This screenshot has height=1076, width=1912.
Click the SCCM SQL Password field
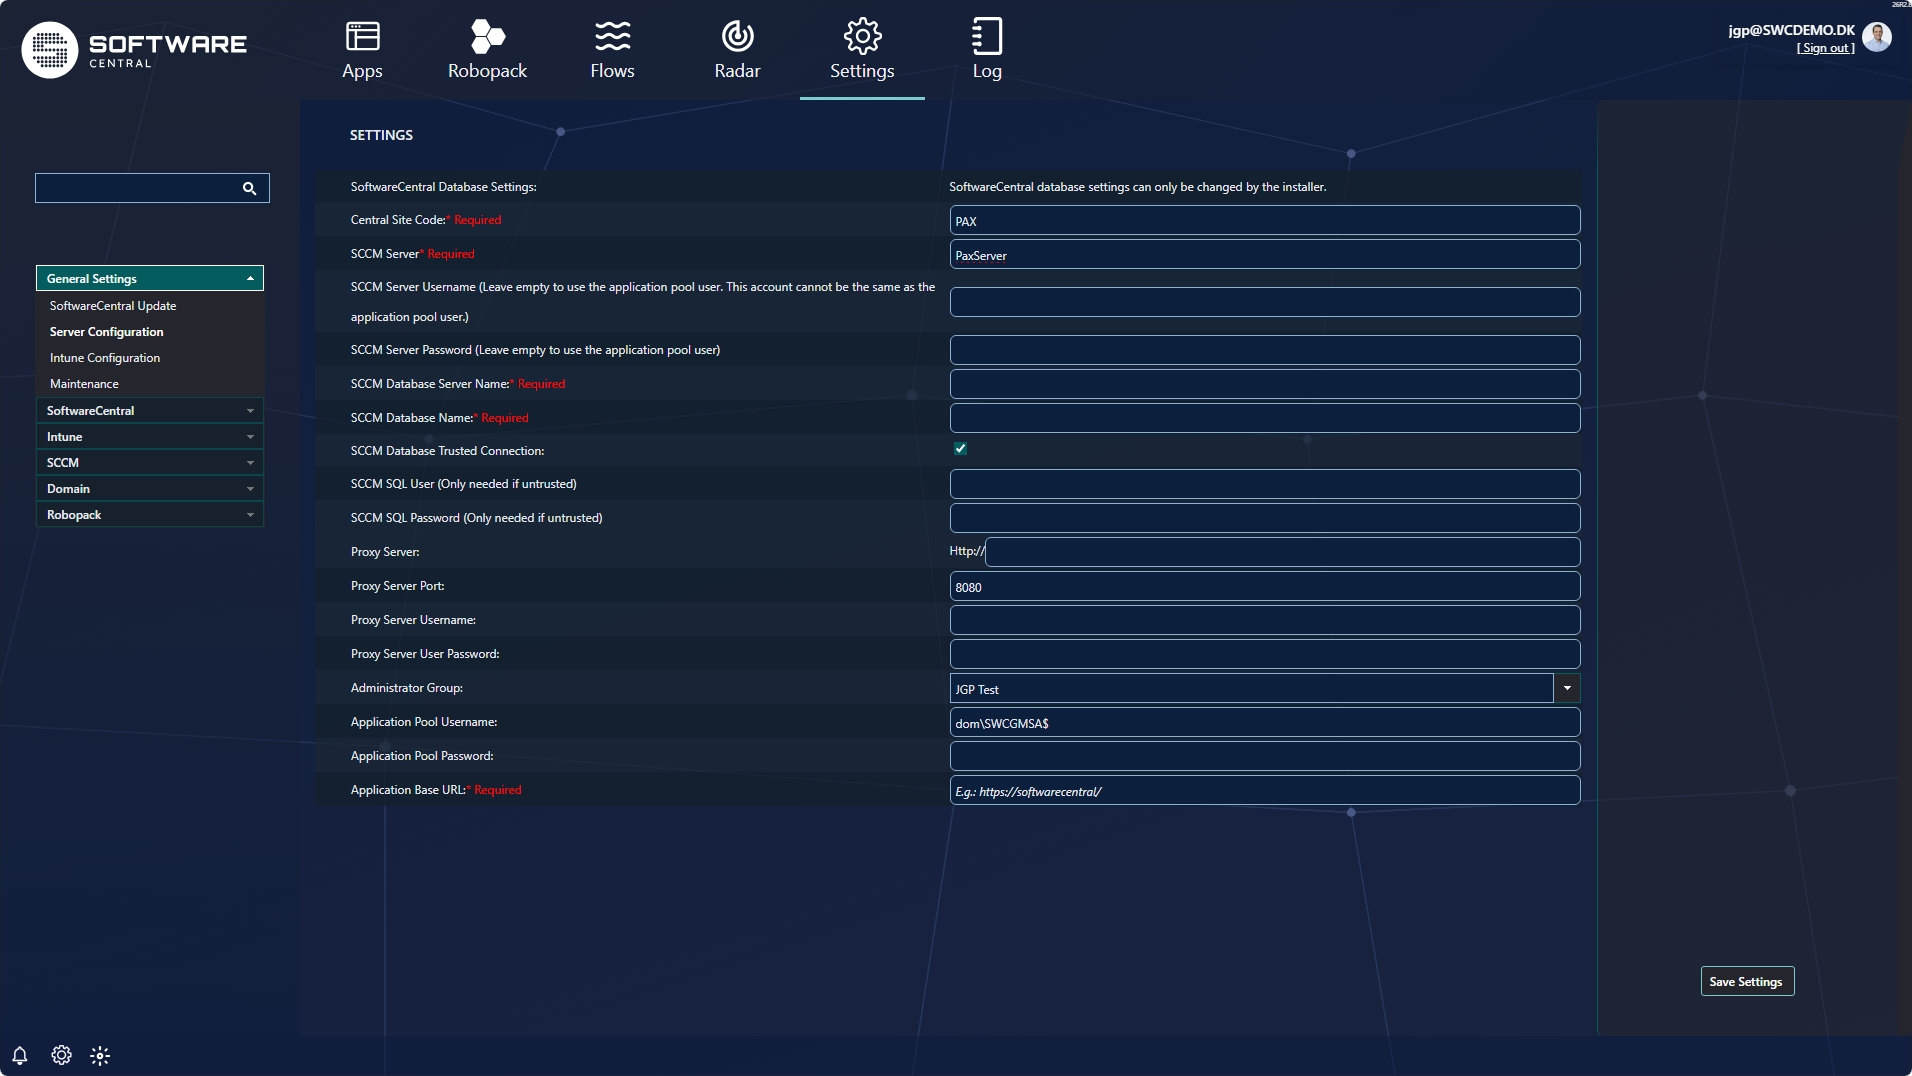(x=1265, y=518)
